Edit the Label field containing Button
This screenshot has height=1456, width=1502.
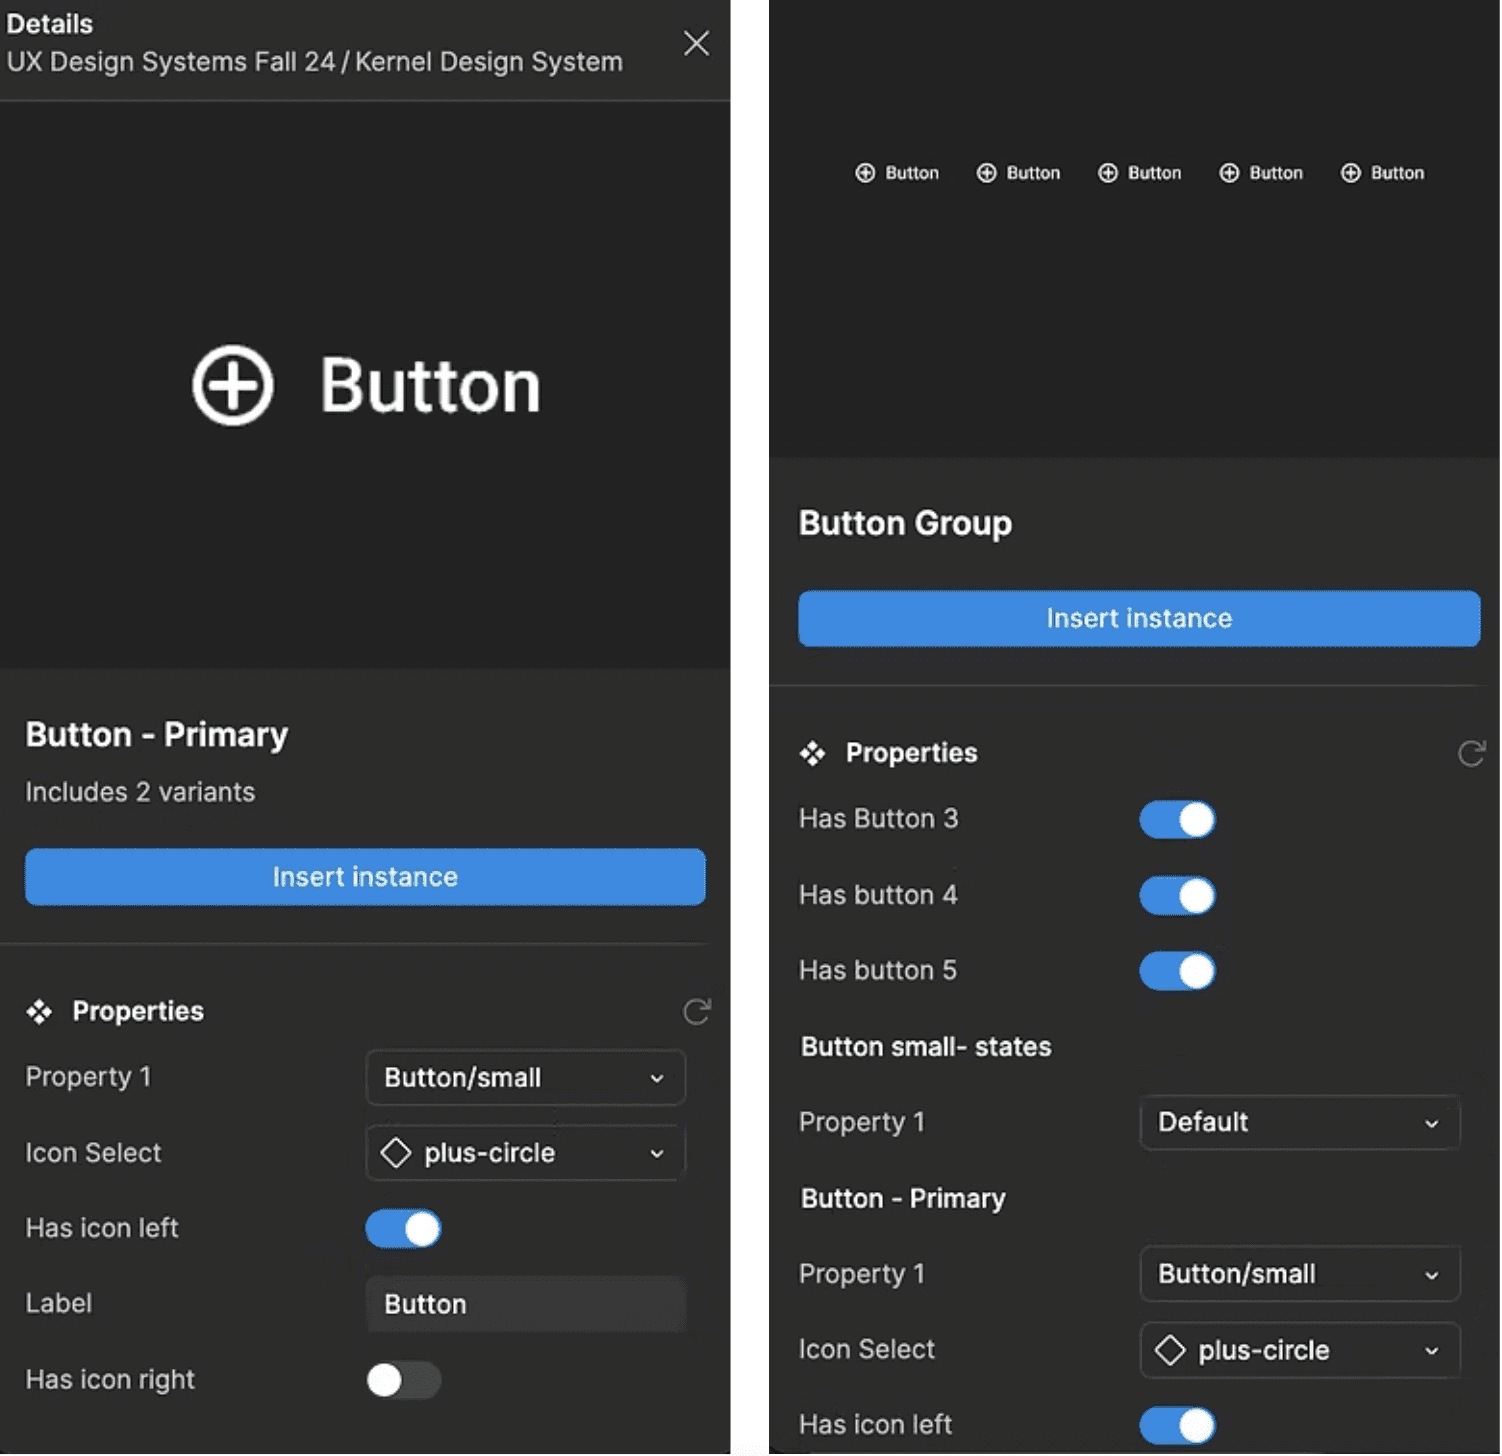click(526, 1304)
